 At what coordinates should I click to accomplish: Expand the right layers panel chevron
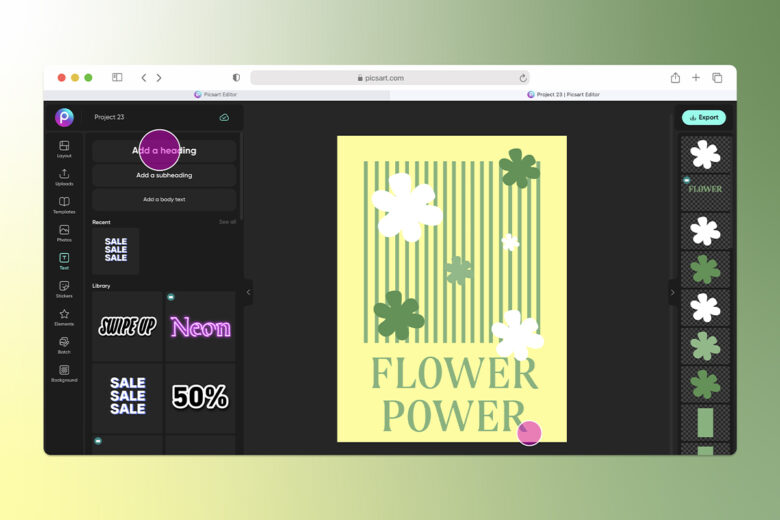click(x=673, y=292)
